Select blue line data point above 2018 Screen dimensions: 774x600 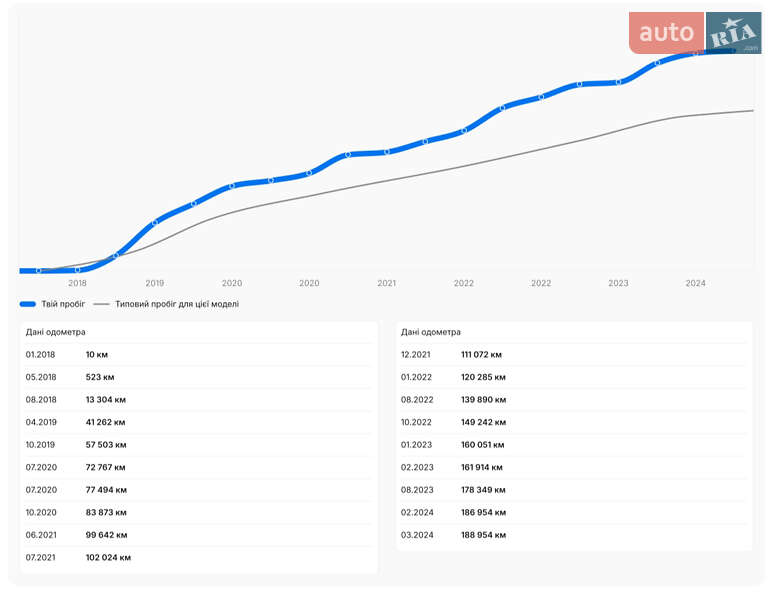pos(77,270)
